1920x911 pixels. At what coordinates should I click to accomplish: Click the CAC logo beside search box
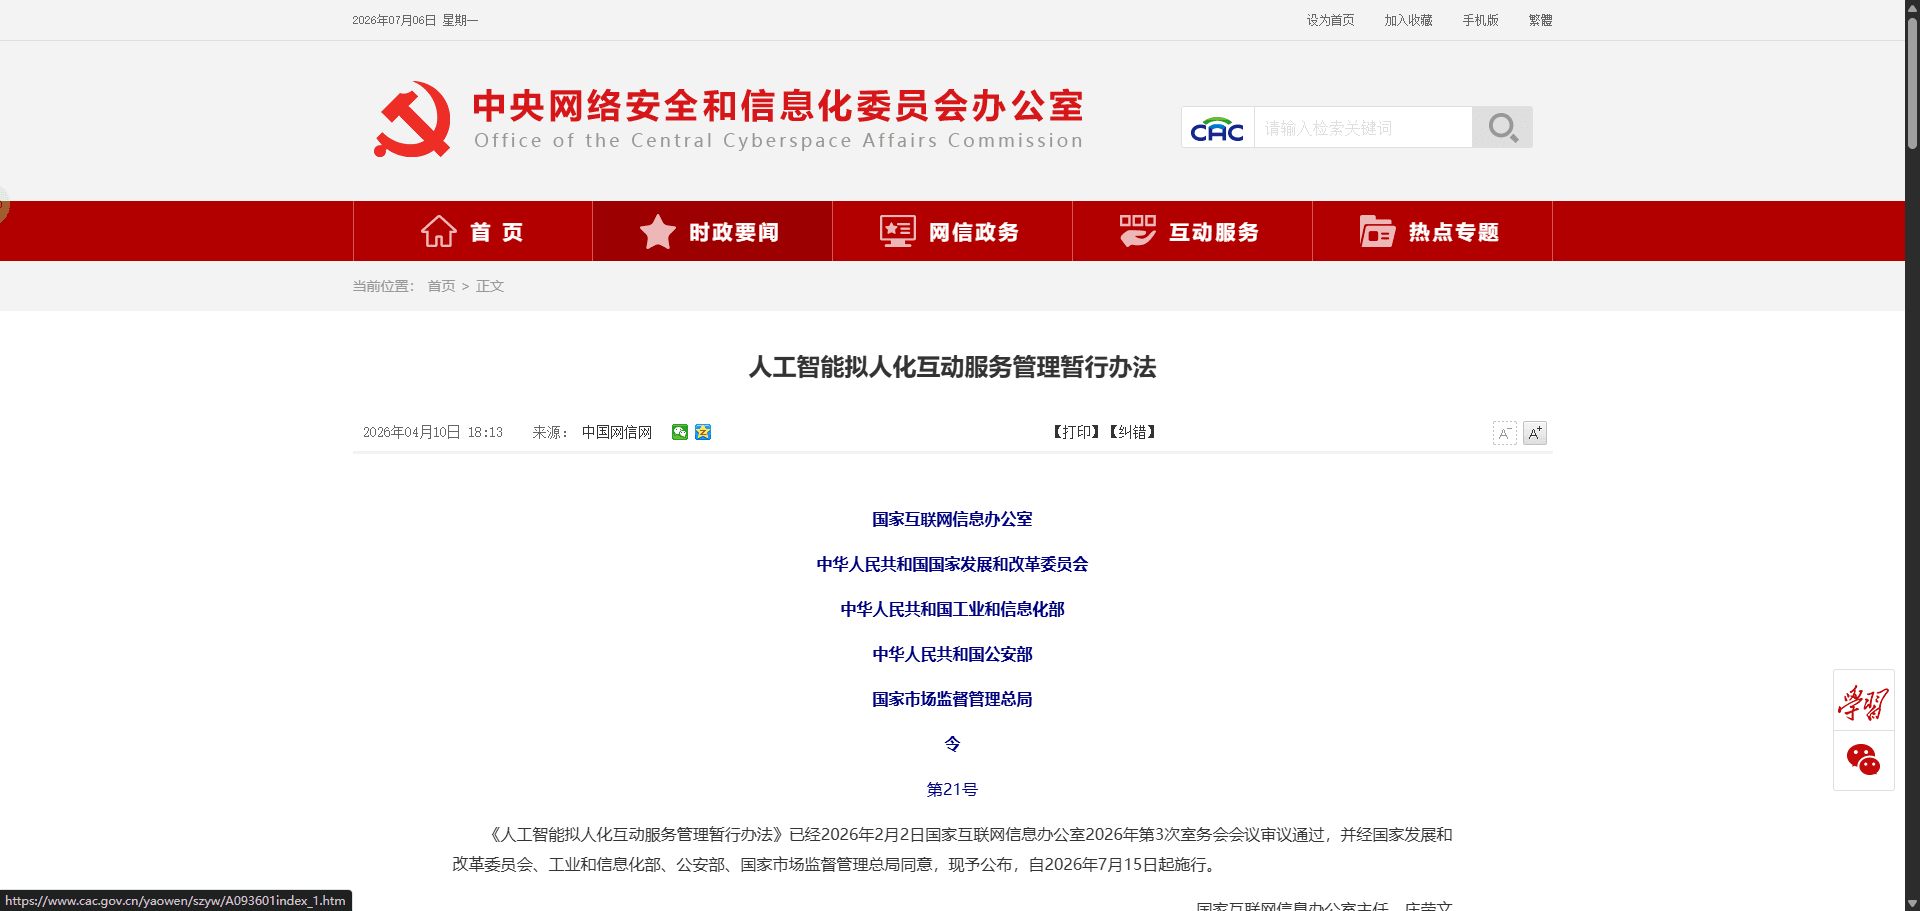[1217, 129]
